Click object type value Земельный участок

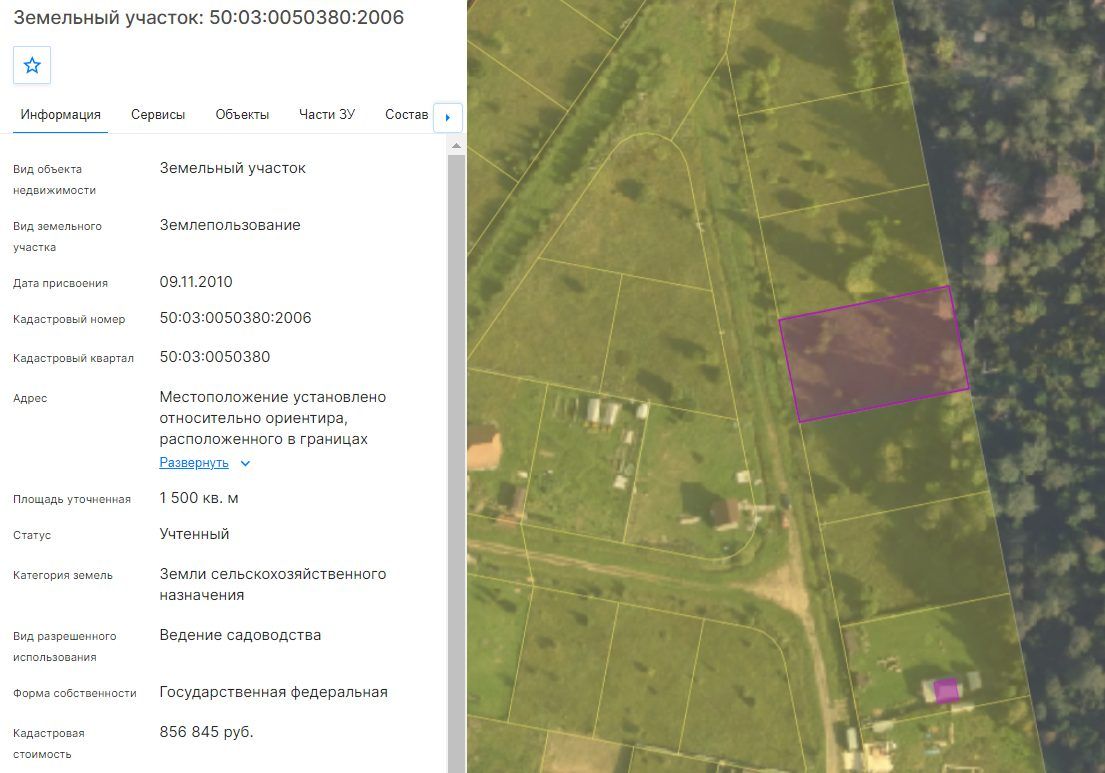click(x=233, y=168)
